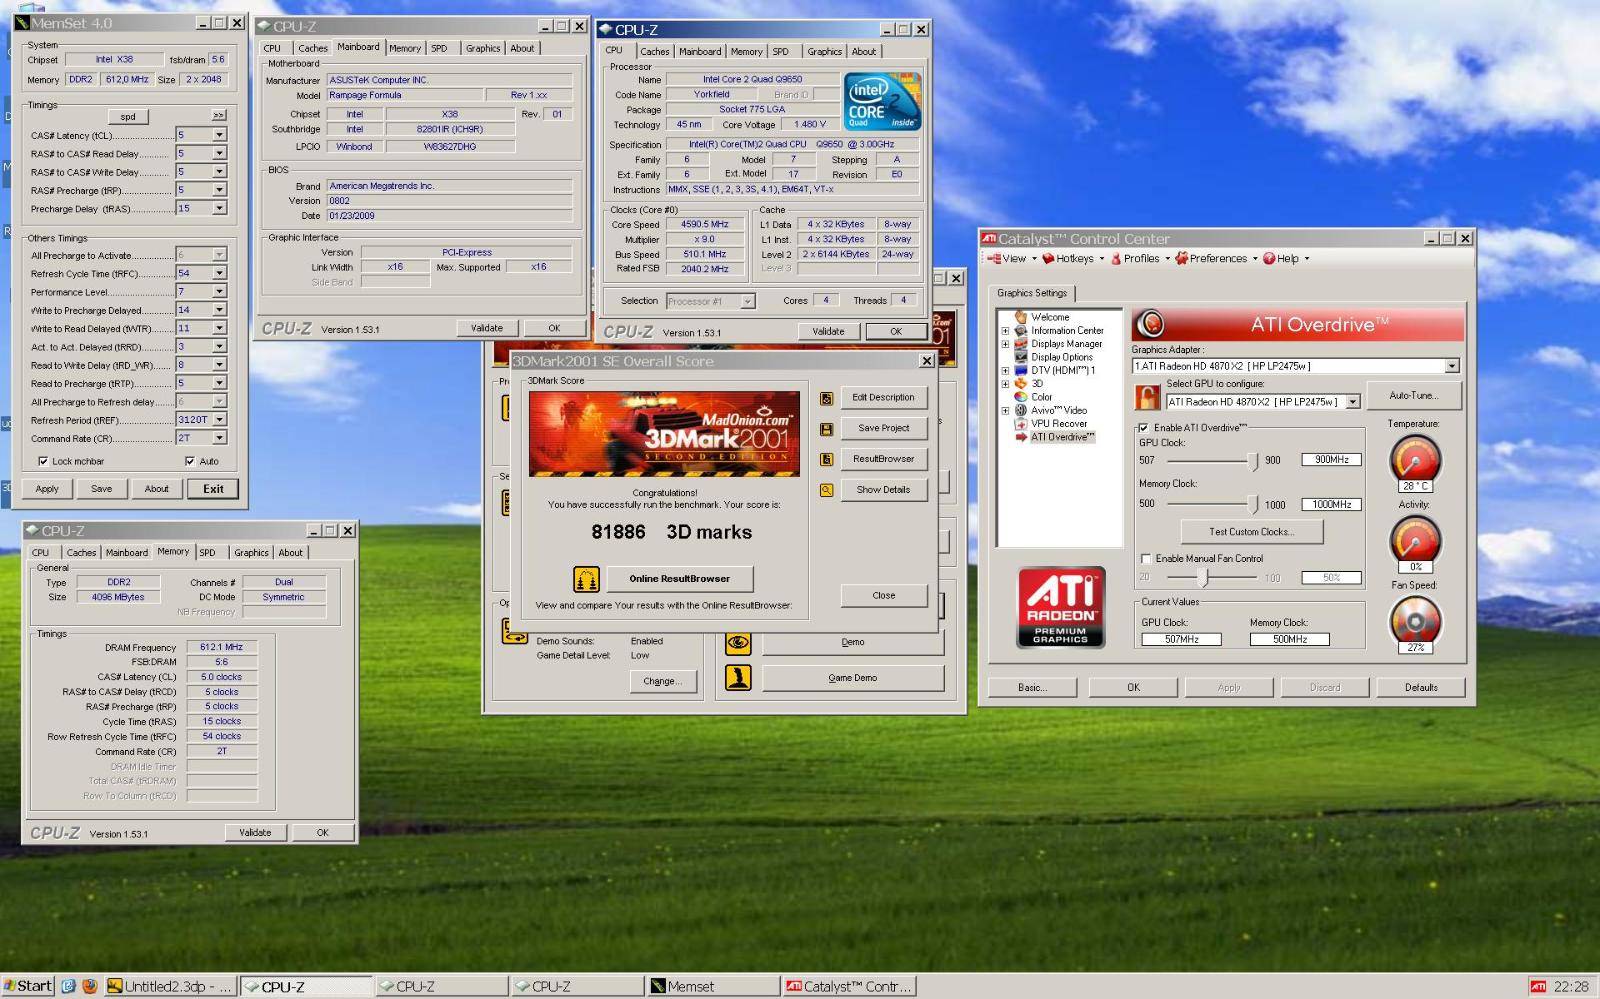Click the ATI Overdrive header gauge icon

click(1152, 324)
